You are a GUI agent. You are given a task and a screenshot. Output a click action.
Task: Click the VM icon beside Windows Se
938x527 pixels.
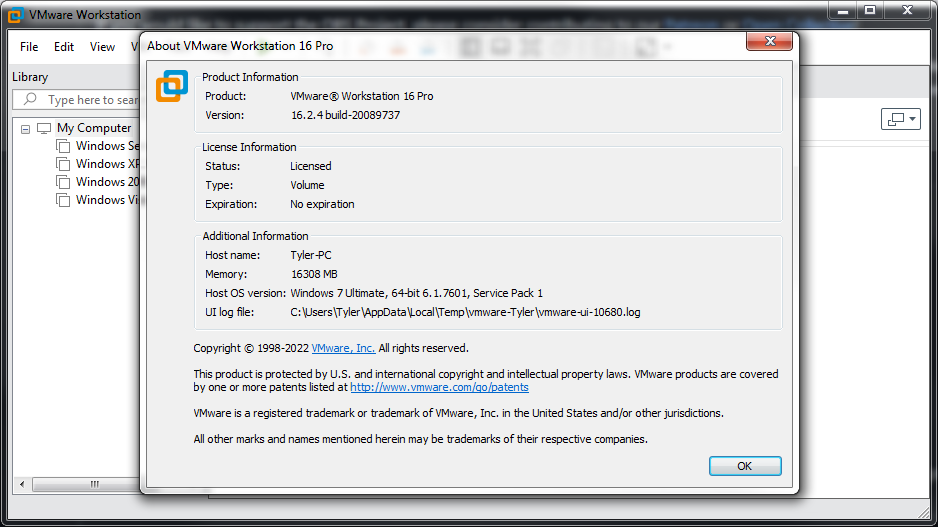[x=63, y=146]
